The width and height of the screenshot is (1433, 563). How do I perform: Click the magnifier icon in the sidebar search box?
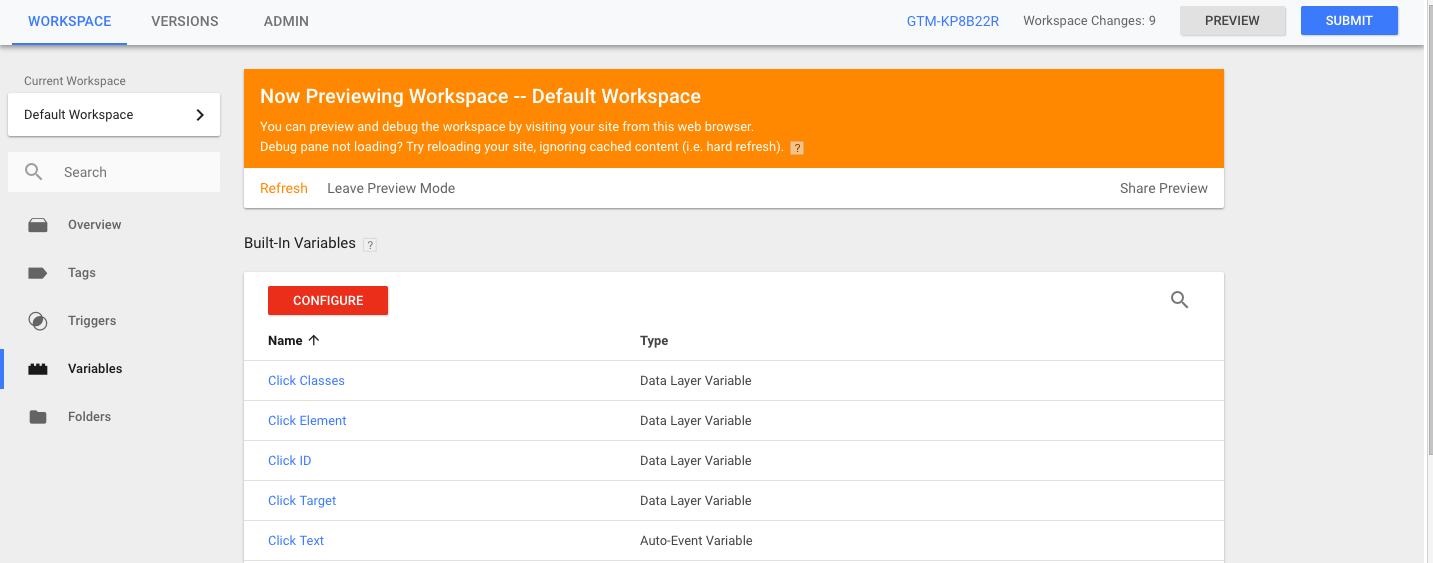coord(34,172)
